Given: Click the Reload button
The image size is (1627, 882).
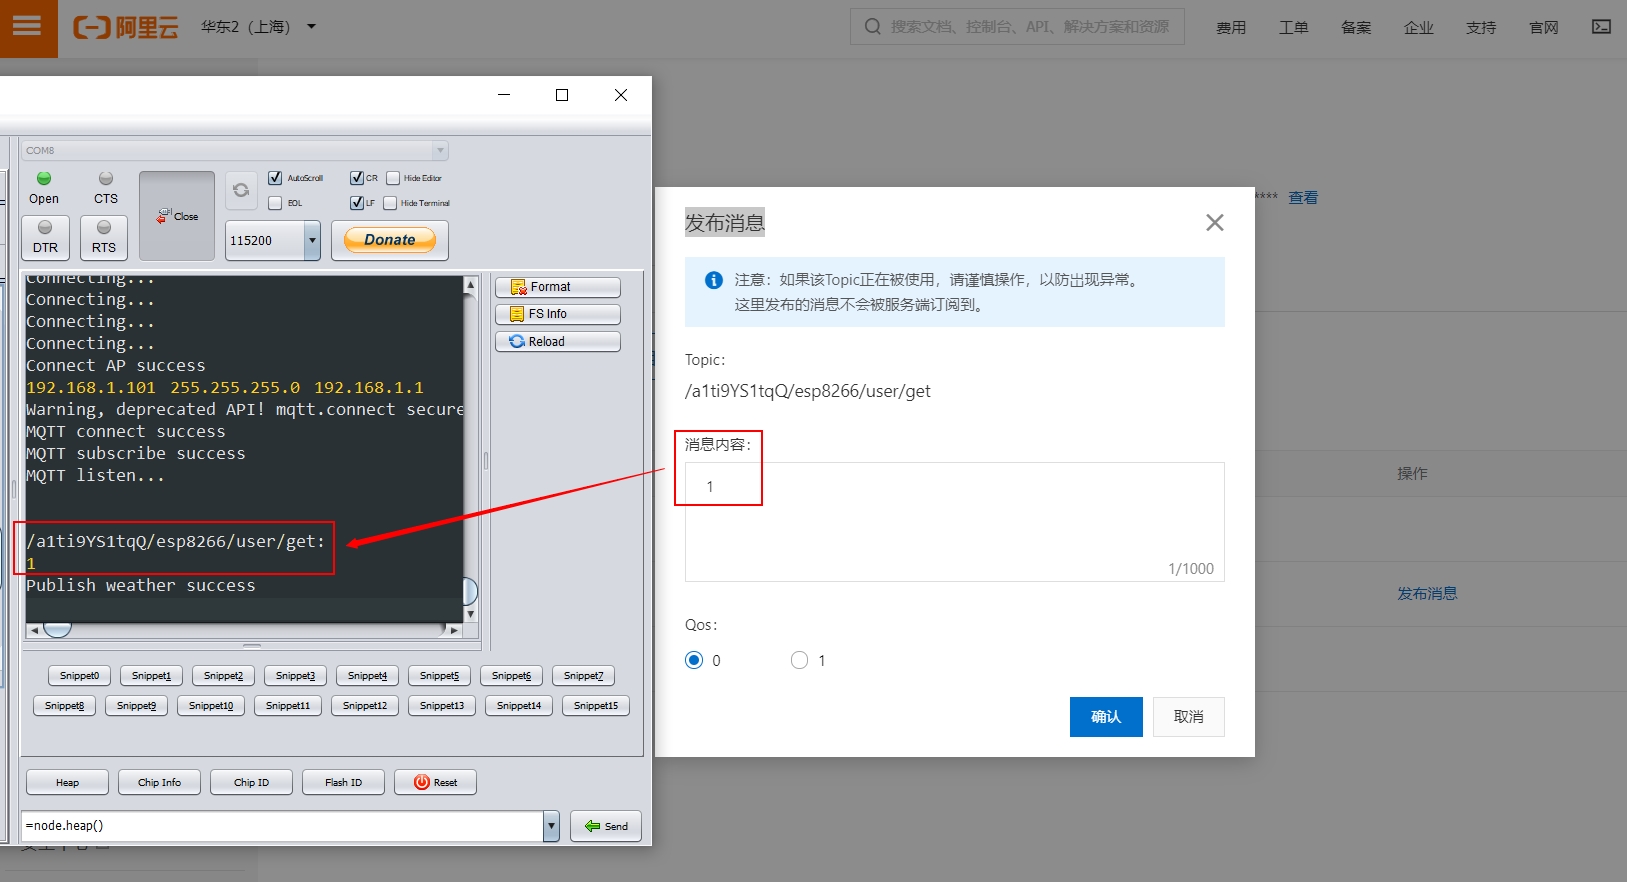Looking at the screenshot, I should [x=558, y=342].
